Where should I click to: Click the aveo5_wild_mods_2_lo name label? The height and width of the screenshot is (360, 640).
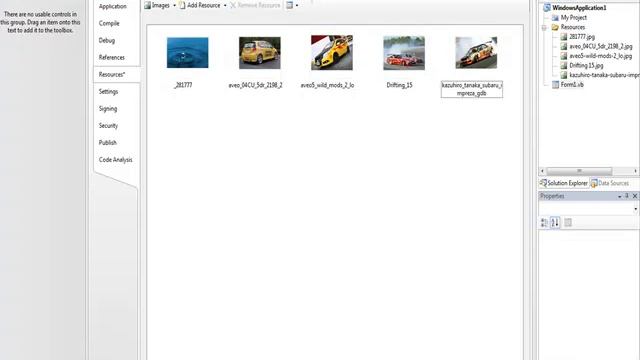327,85
